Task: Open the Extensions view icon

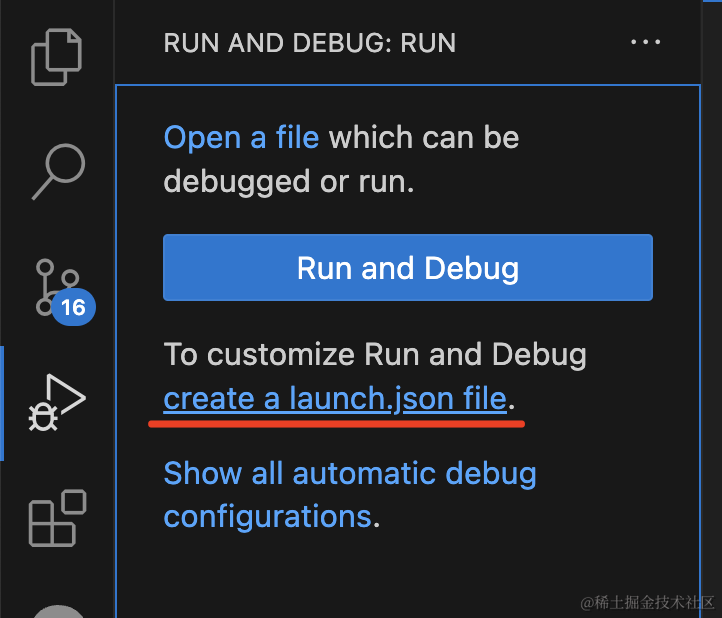Action: 58,518
